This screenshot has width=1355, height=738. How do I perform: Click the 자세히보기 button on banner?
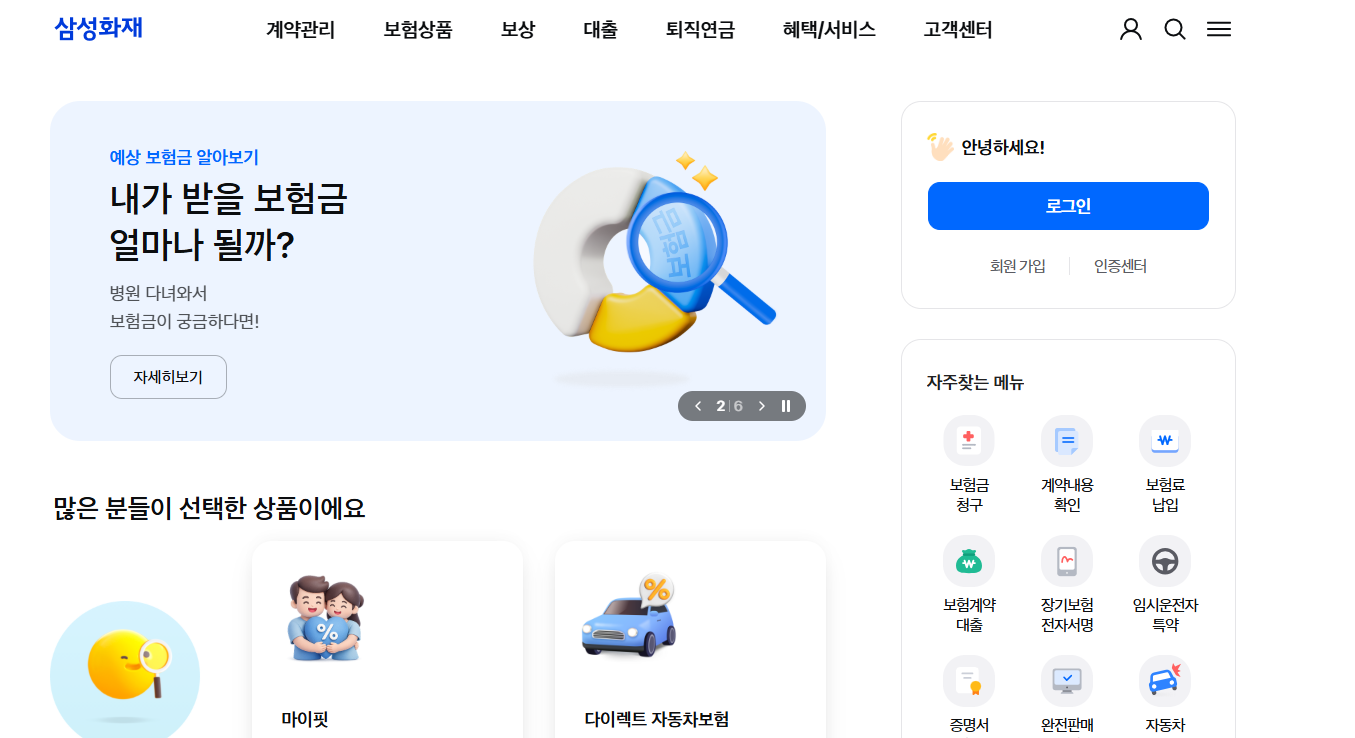[x=168, y=377]
